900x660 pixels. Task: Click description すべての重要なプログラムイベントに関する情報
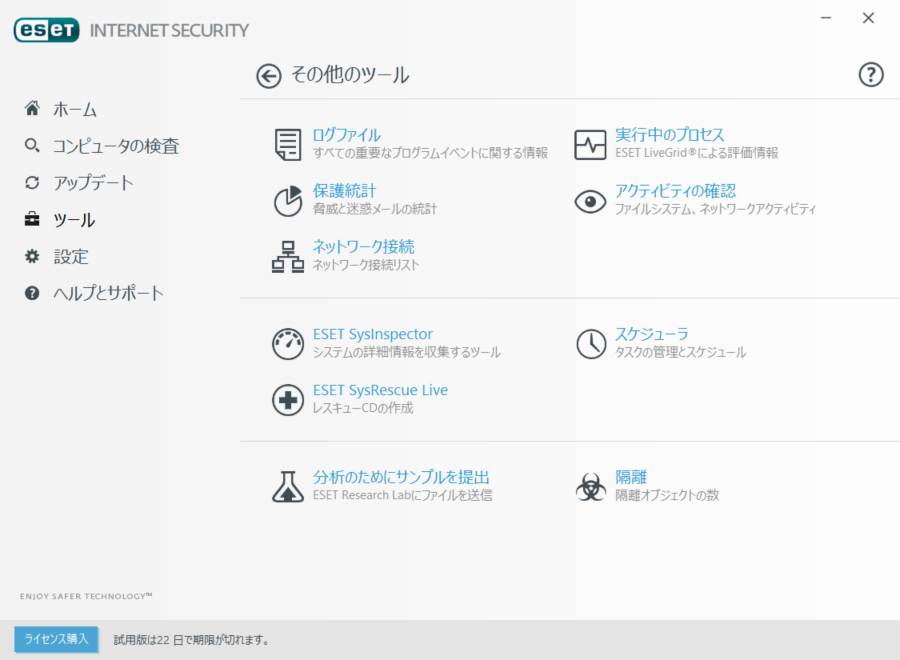click(430, 153)
